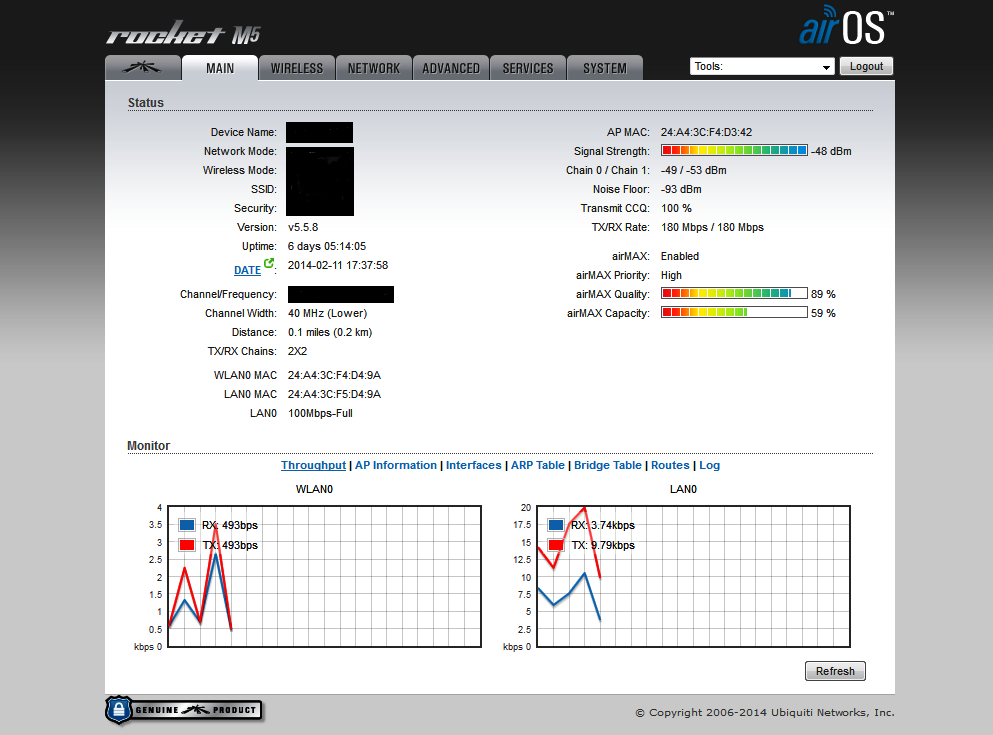Click the TX/RX Chains value 2X2
The height and width of the screenshot is (735, 993).
click(297, 351)
